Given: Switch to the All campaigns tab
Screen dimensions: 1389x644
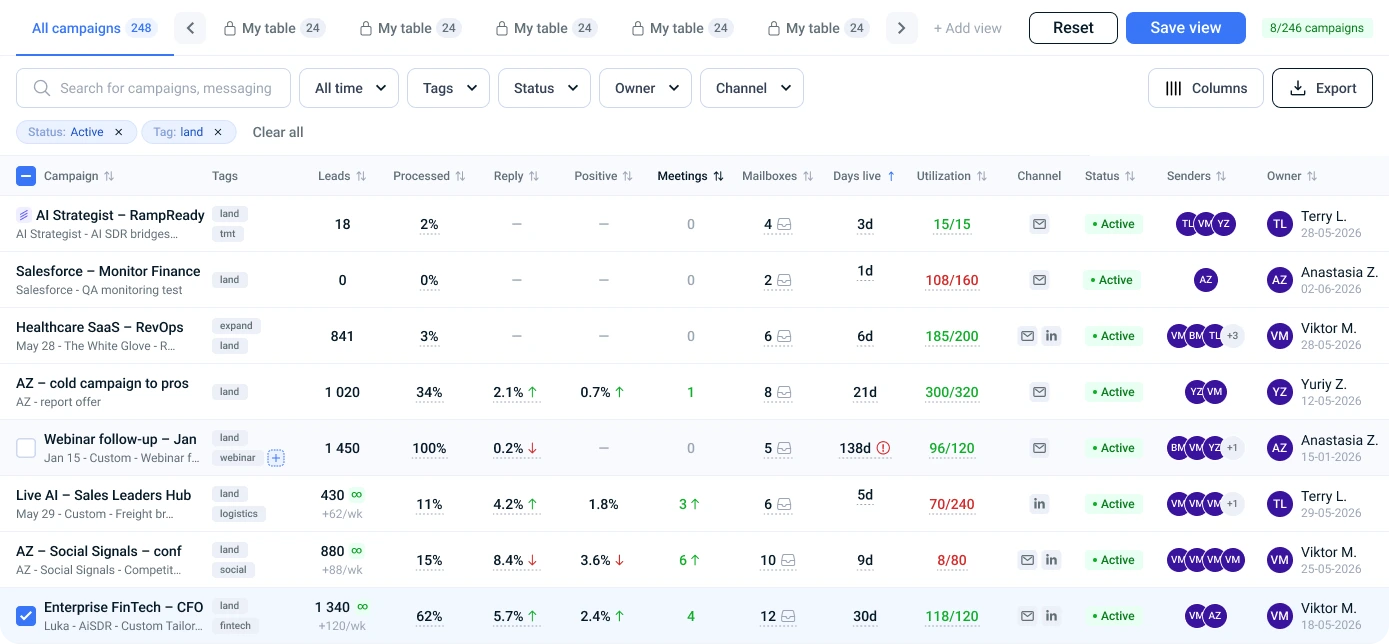Looking at the screenshot, I should coord(93,28).
